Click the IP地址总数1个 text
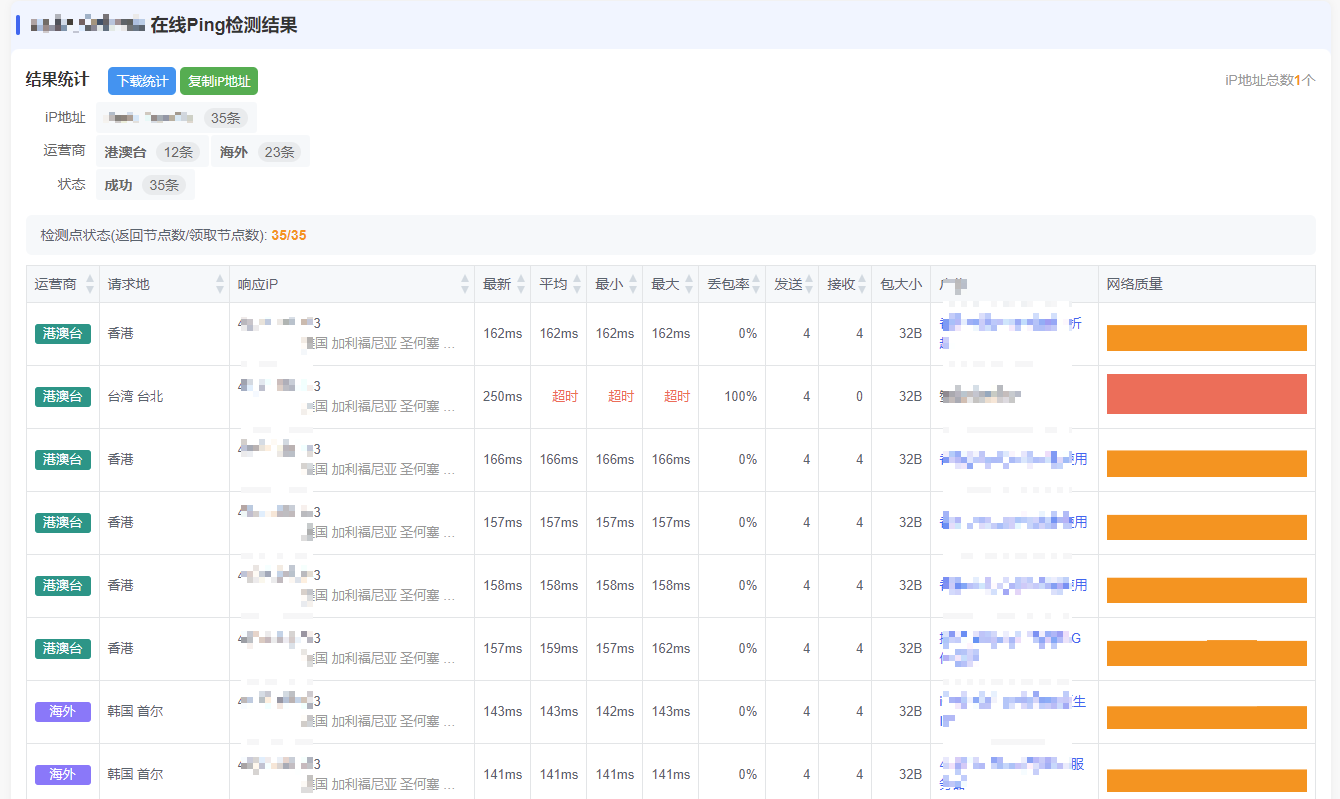This screenshot has width=1340, height=799. [1270, 80]
